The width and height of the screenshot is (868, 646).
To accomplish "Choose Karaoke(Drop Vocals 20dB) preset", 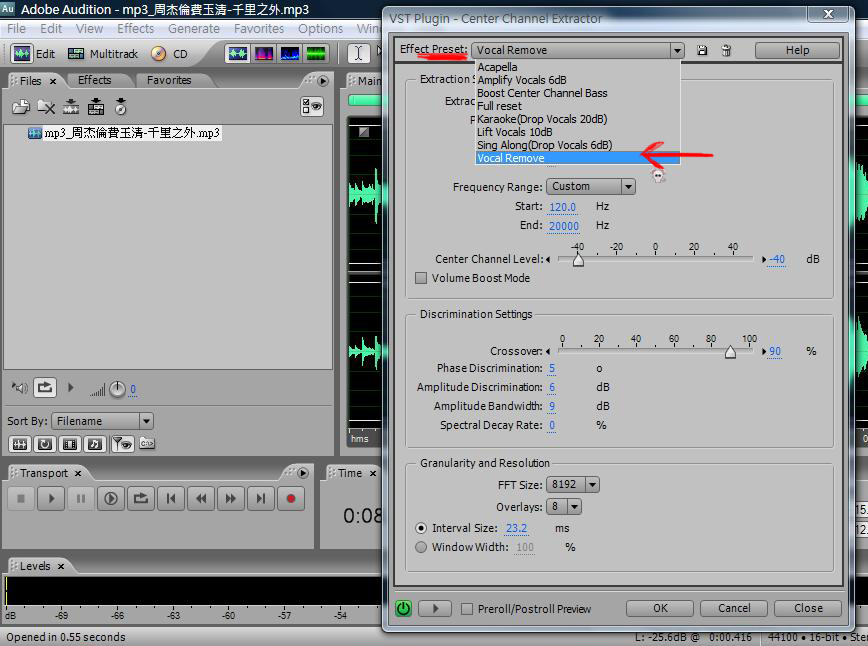I will pyautogui.click(x=578, y=119).
